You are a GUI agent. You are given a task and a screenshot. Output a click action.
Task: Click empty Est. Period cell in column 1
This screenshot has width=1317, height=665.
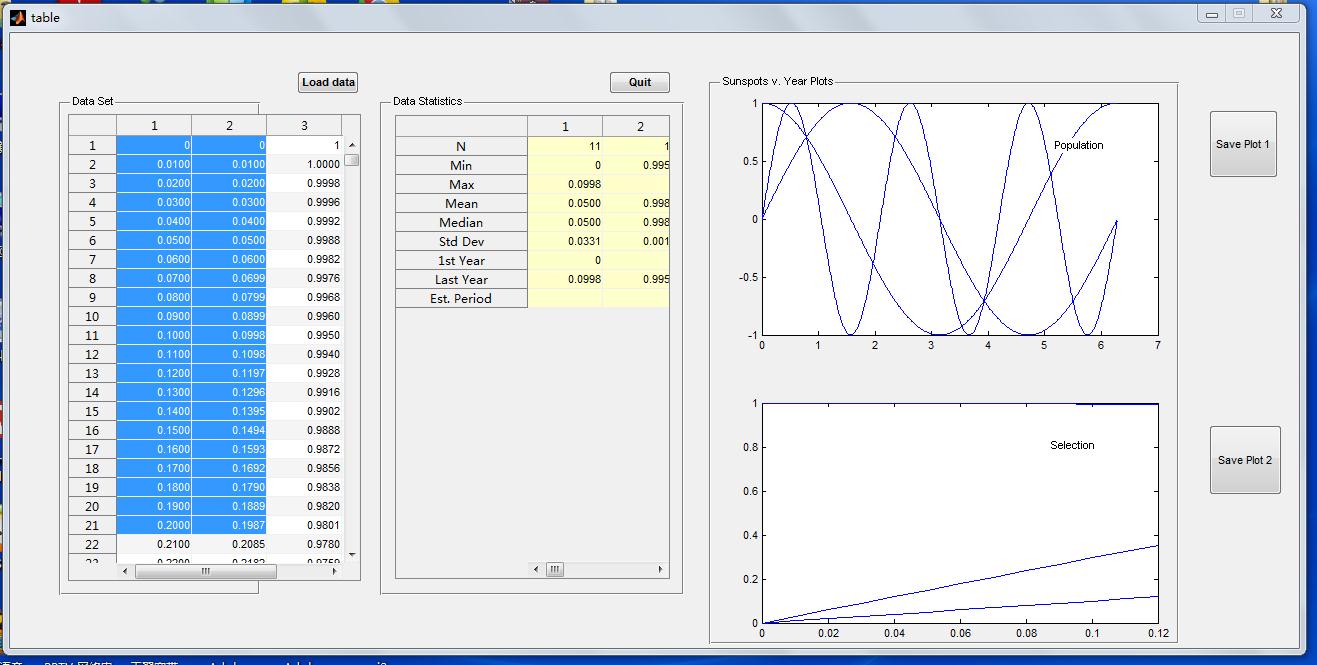click(565, 298)
